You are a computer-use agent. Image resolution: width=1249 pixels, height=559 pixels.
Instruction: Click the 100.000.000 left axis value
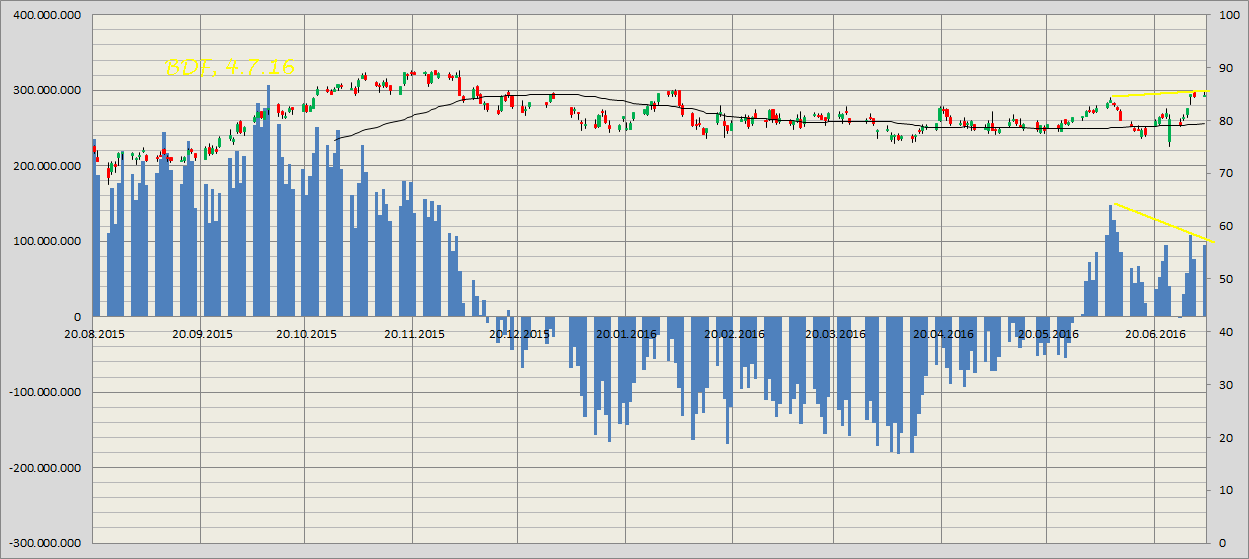(x=47, y=241)
